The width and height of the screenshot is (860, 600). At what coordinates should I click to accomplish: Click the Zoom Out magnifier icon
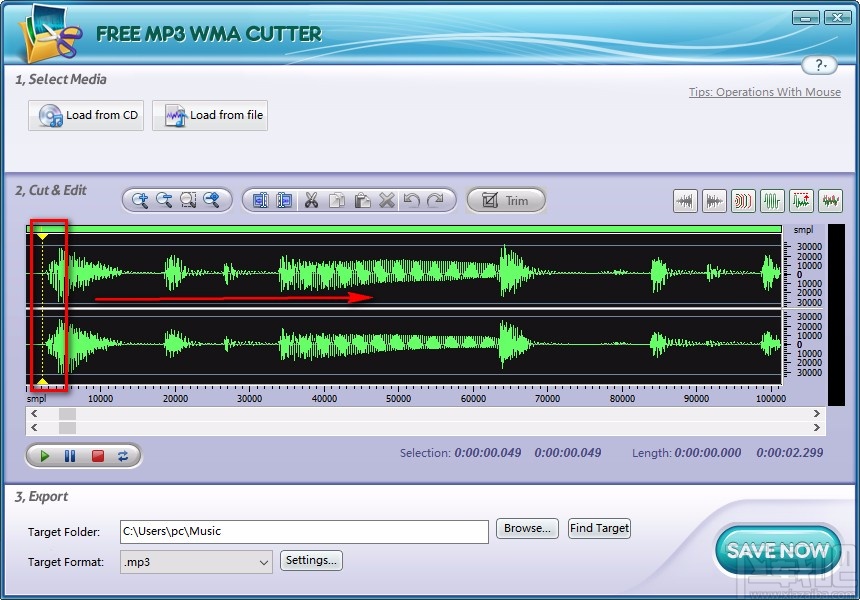pyautogui.click(x=164, y=200)
